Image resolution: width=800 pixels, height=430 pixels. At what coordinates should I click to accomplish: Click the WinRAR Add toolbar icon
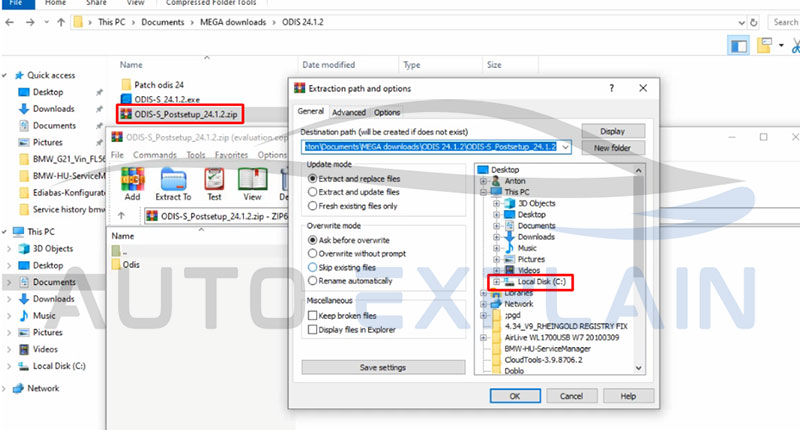click(x=132, y=184)
